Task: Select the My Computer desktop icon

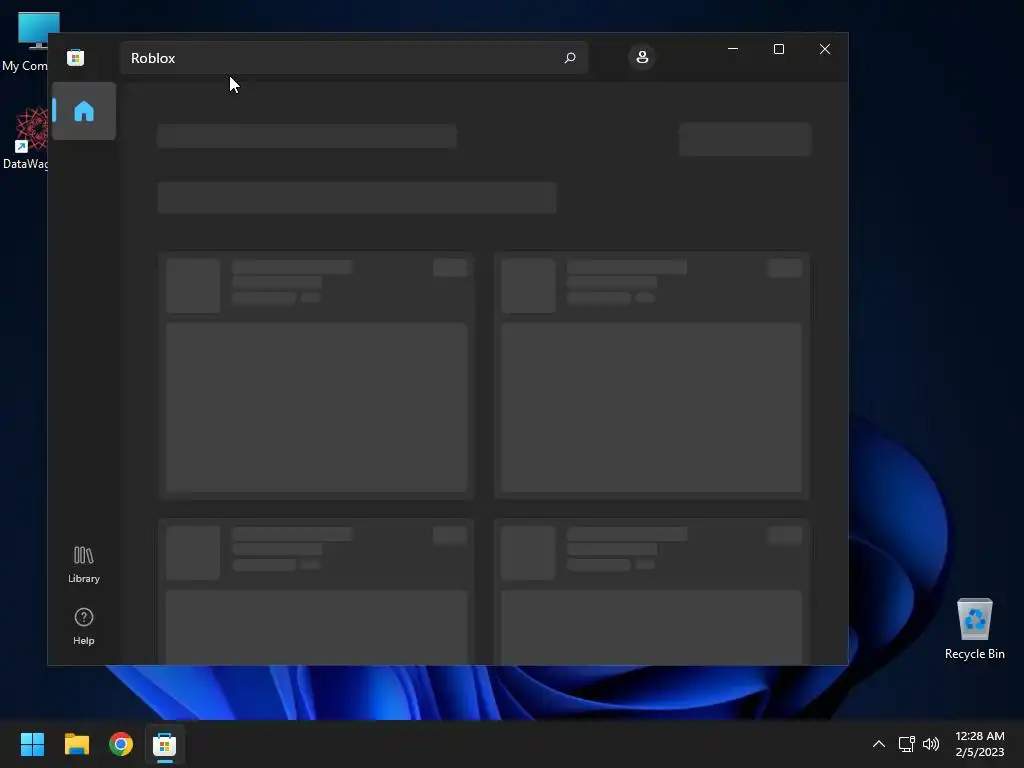Action: click(x=26, y=41)
